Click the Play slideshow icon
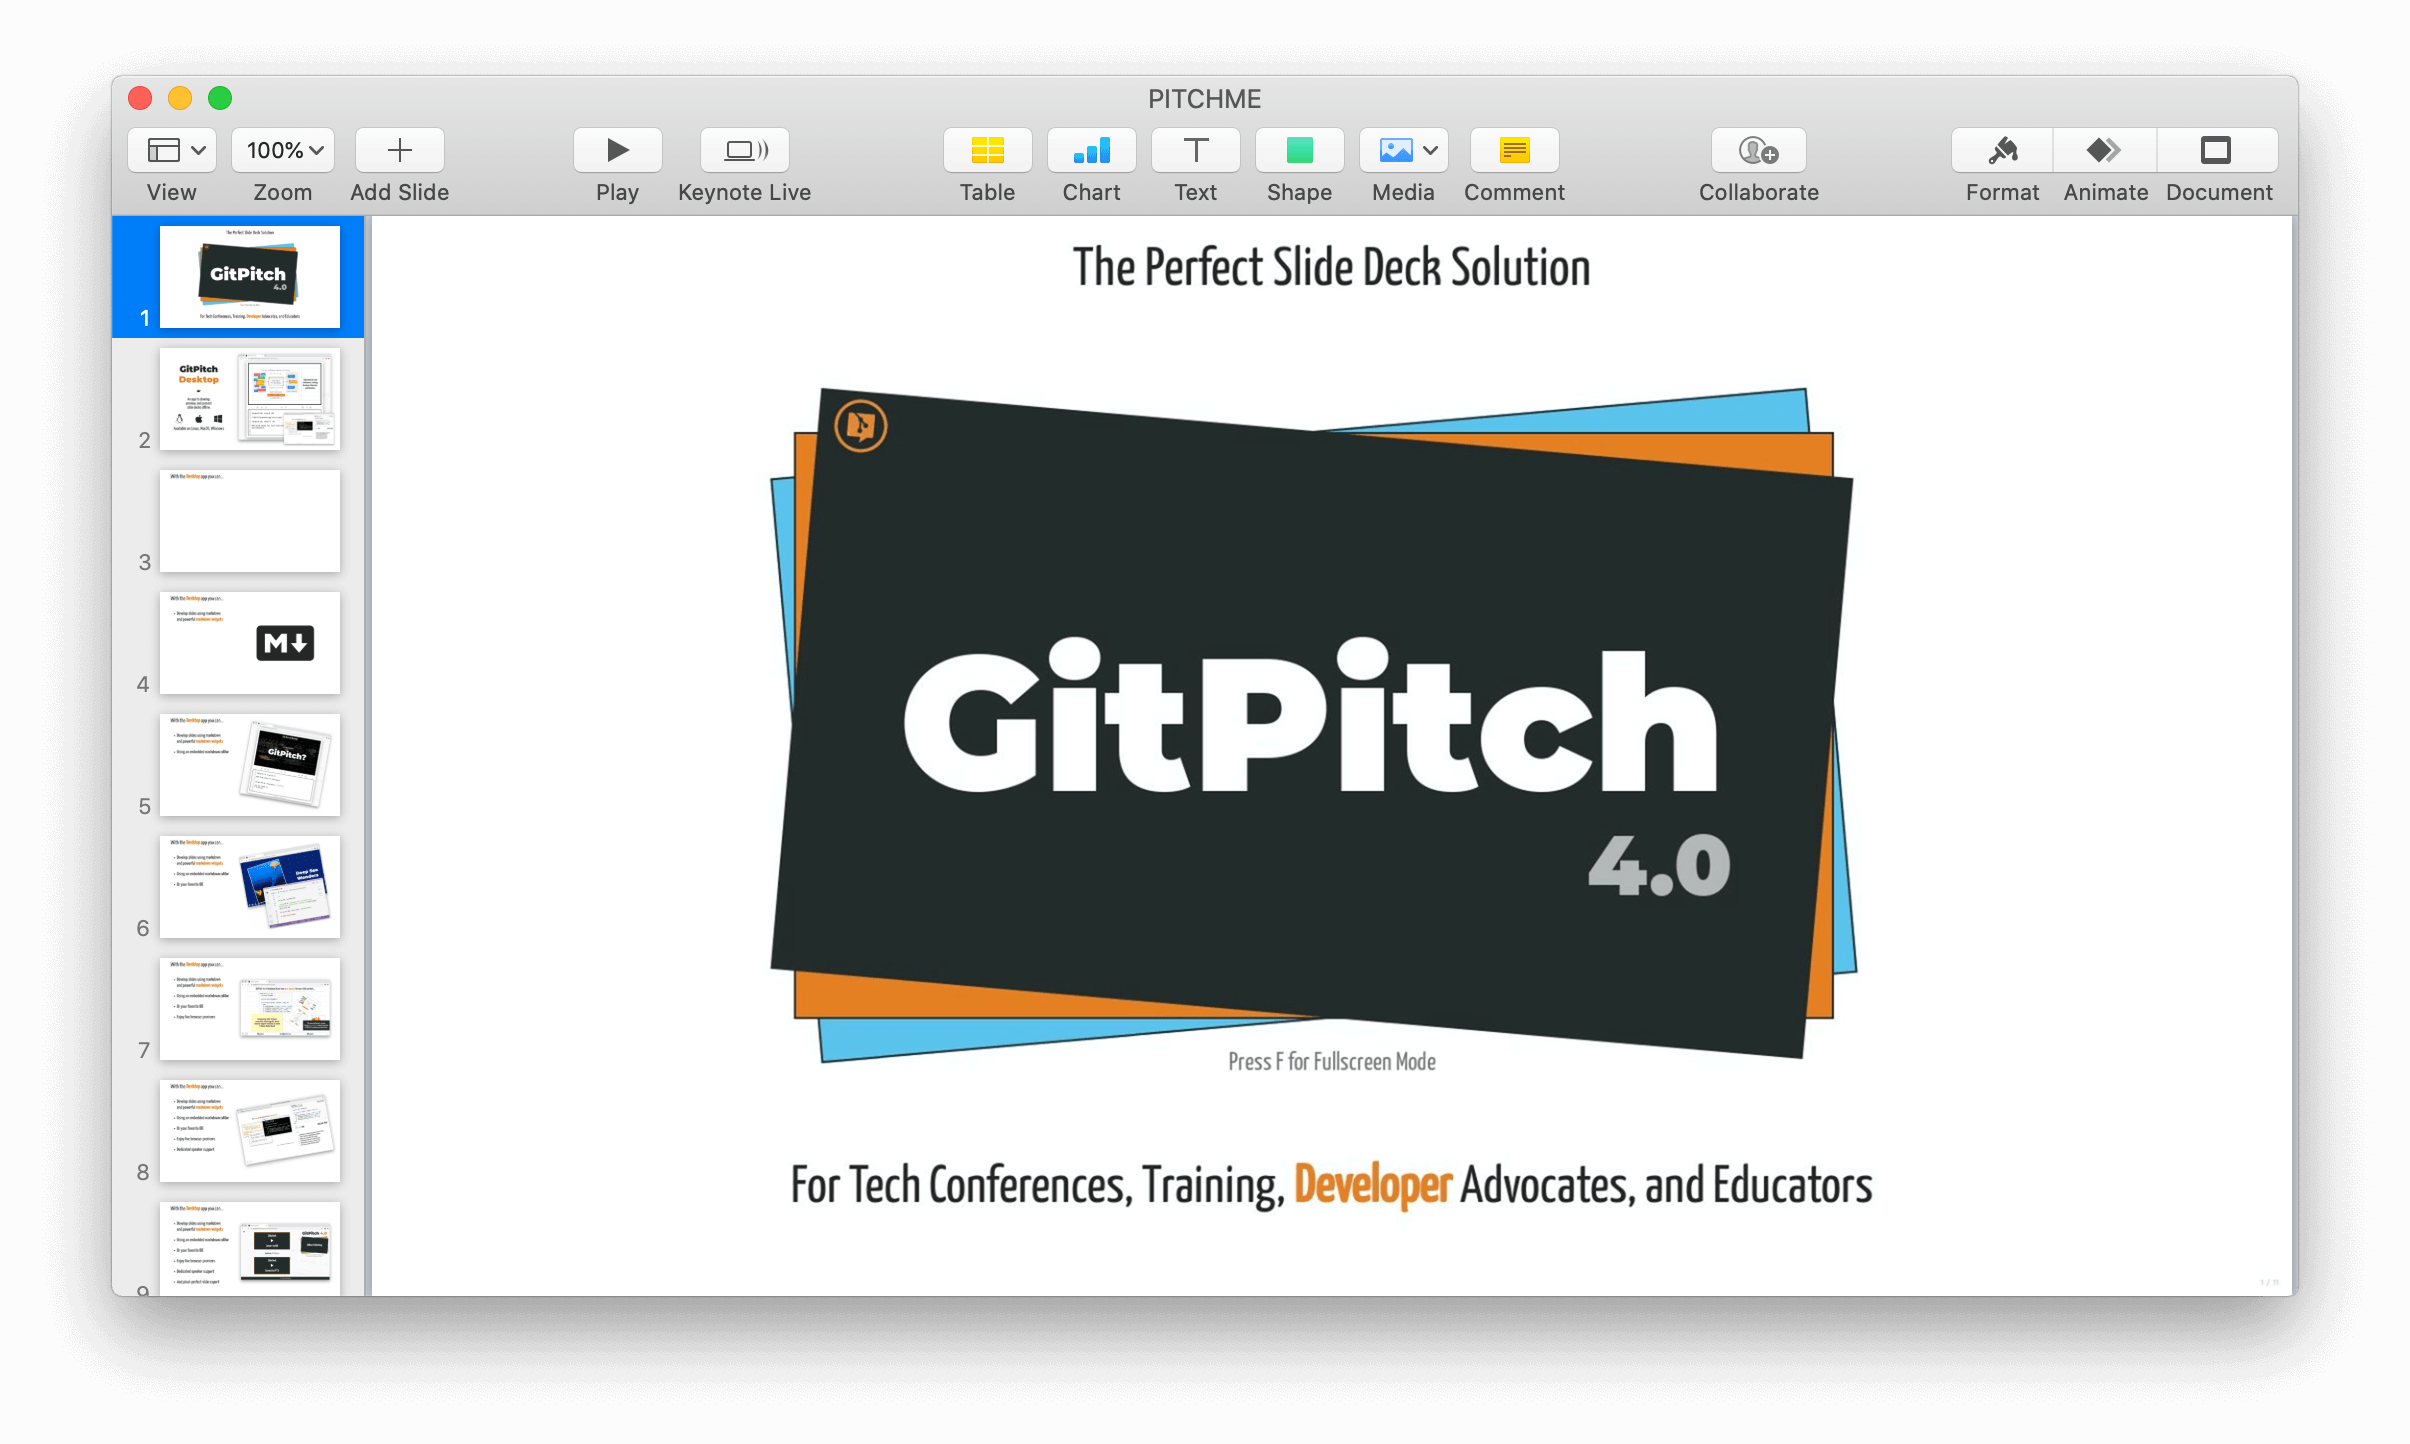The width and height of the screenshot is (2410, 1444). [617, 150]
